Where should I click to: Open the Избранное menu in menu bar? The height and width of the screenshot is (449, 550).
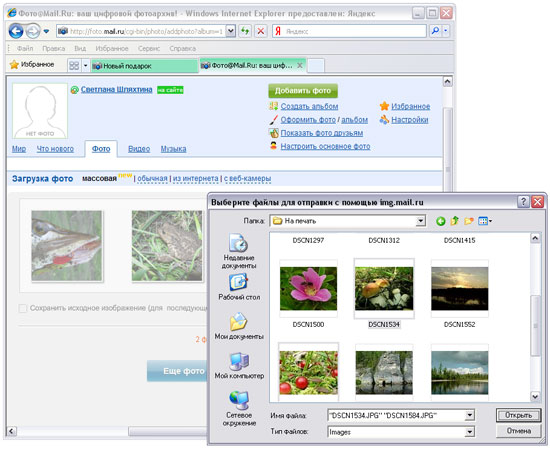pyautogui.click(x=112, y=48)
